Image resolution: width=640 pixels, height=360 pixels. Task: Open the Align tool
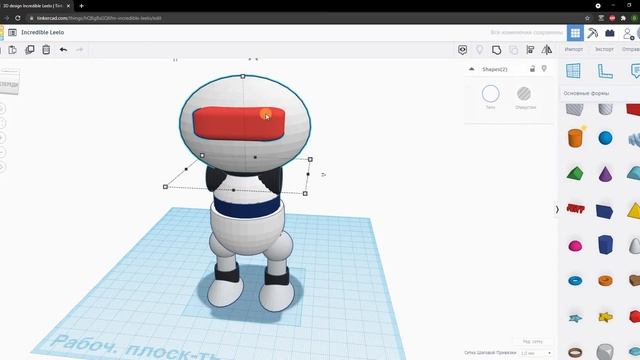530,50
